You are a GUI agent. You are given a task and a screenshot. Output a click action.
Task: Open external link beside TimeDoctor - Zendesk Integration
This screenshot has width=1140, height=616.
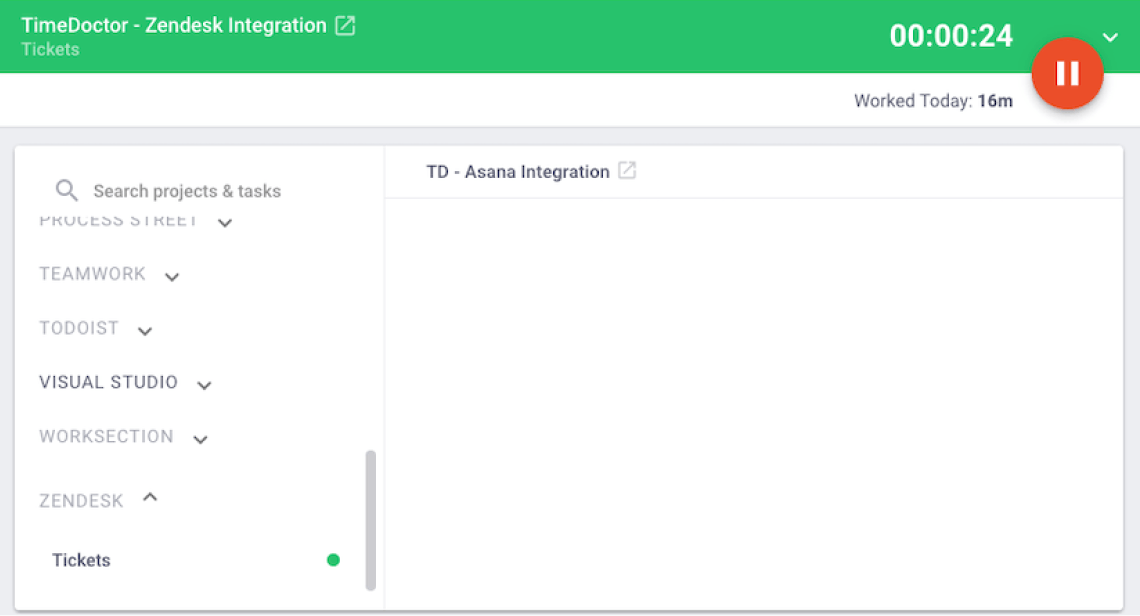pos(345,26)
